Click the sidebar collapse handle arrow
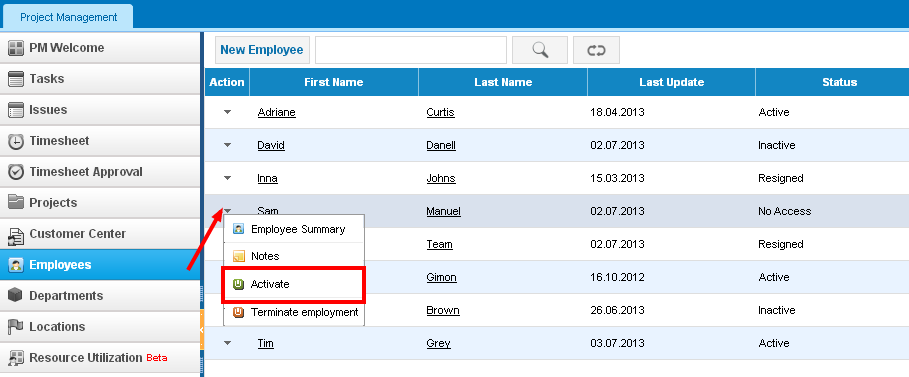 pyautogui.click(x=201, y=329)
